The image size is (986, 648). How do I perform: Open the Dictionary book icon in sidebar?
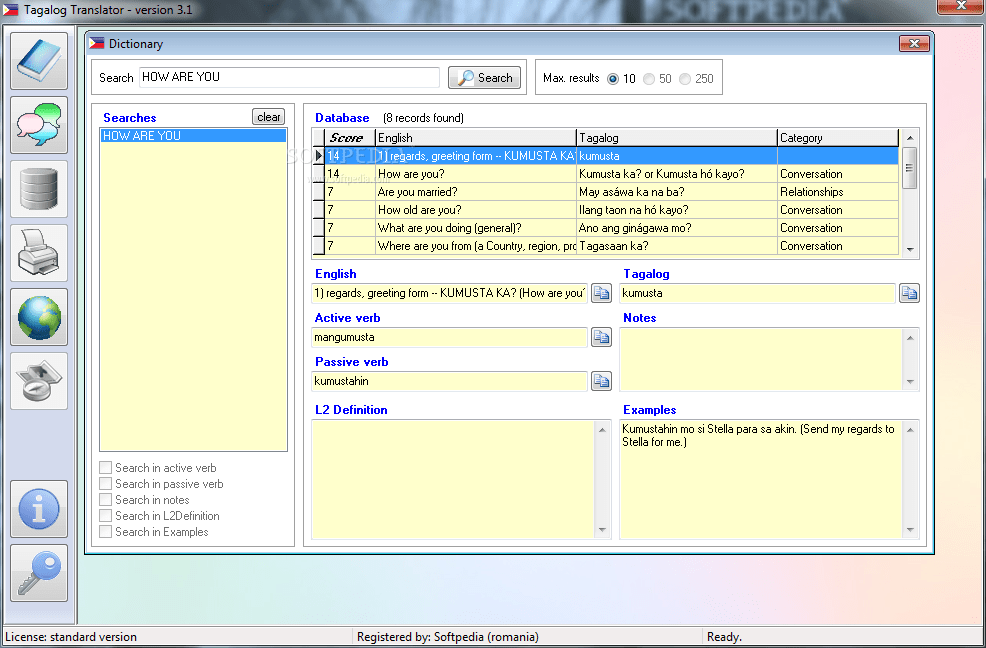(x=39, y=61)
